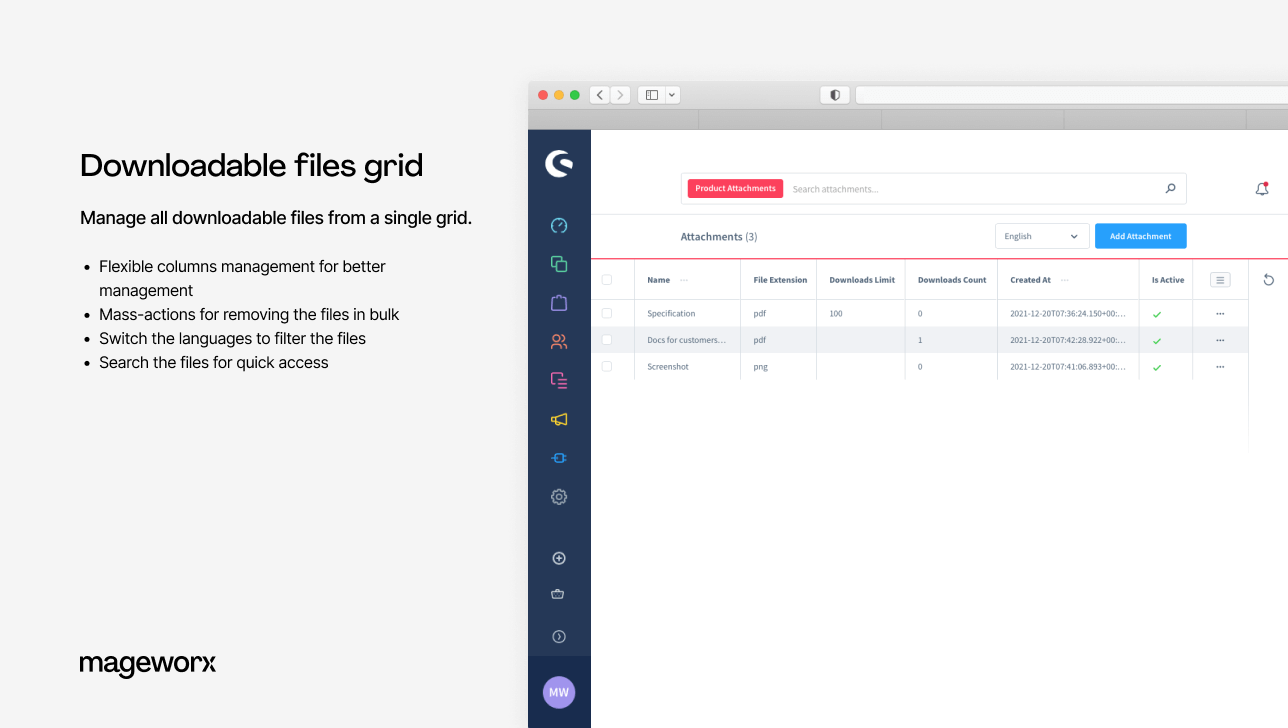
Task: Click the Add Attachment button
Action: coord(1140,237)
